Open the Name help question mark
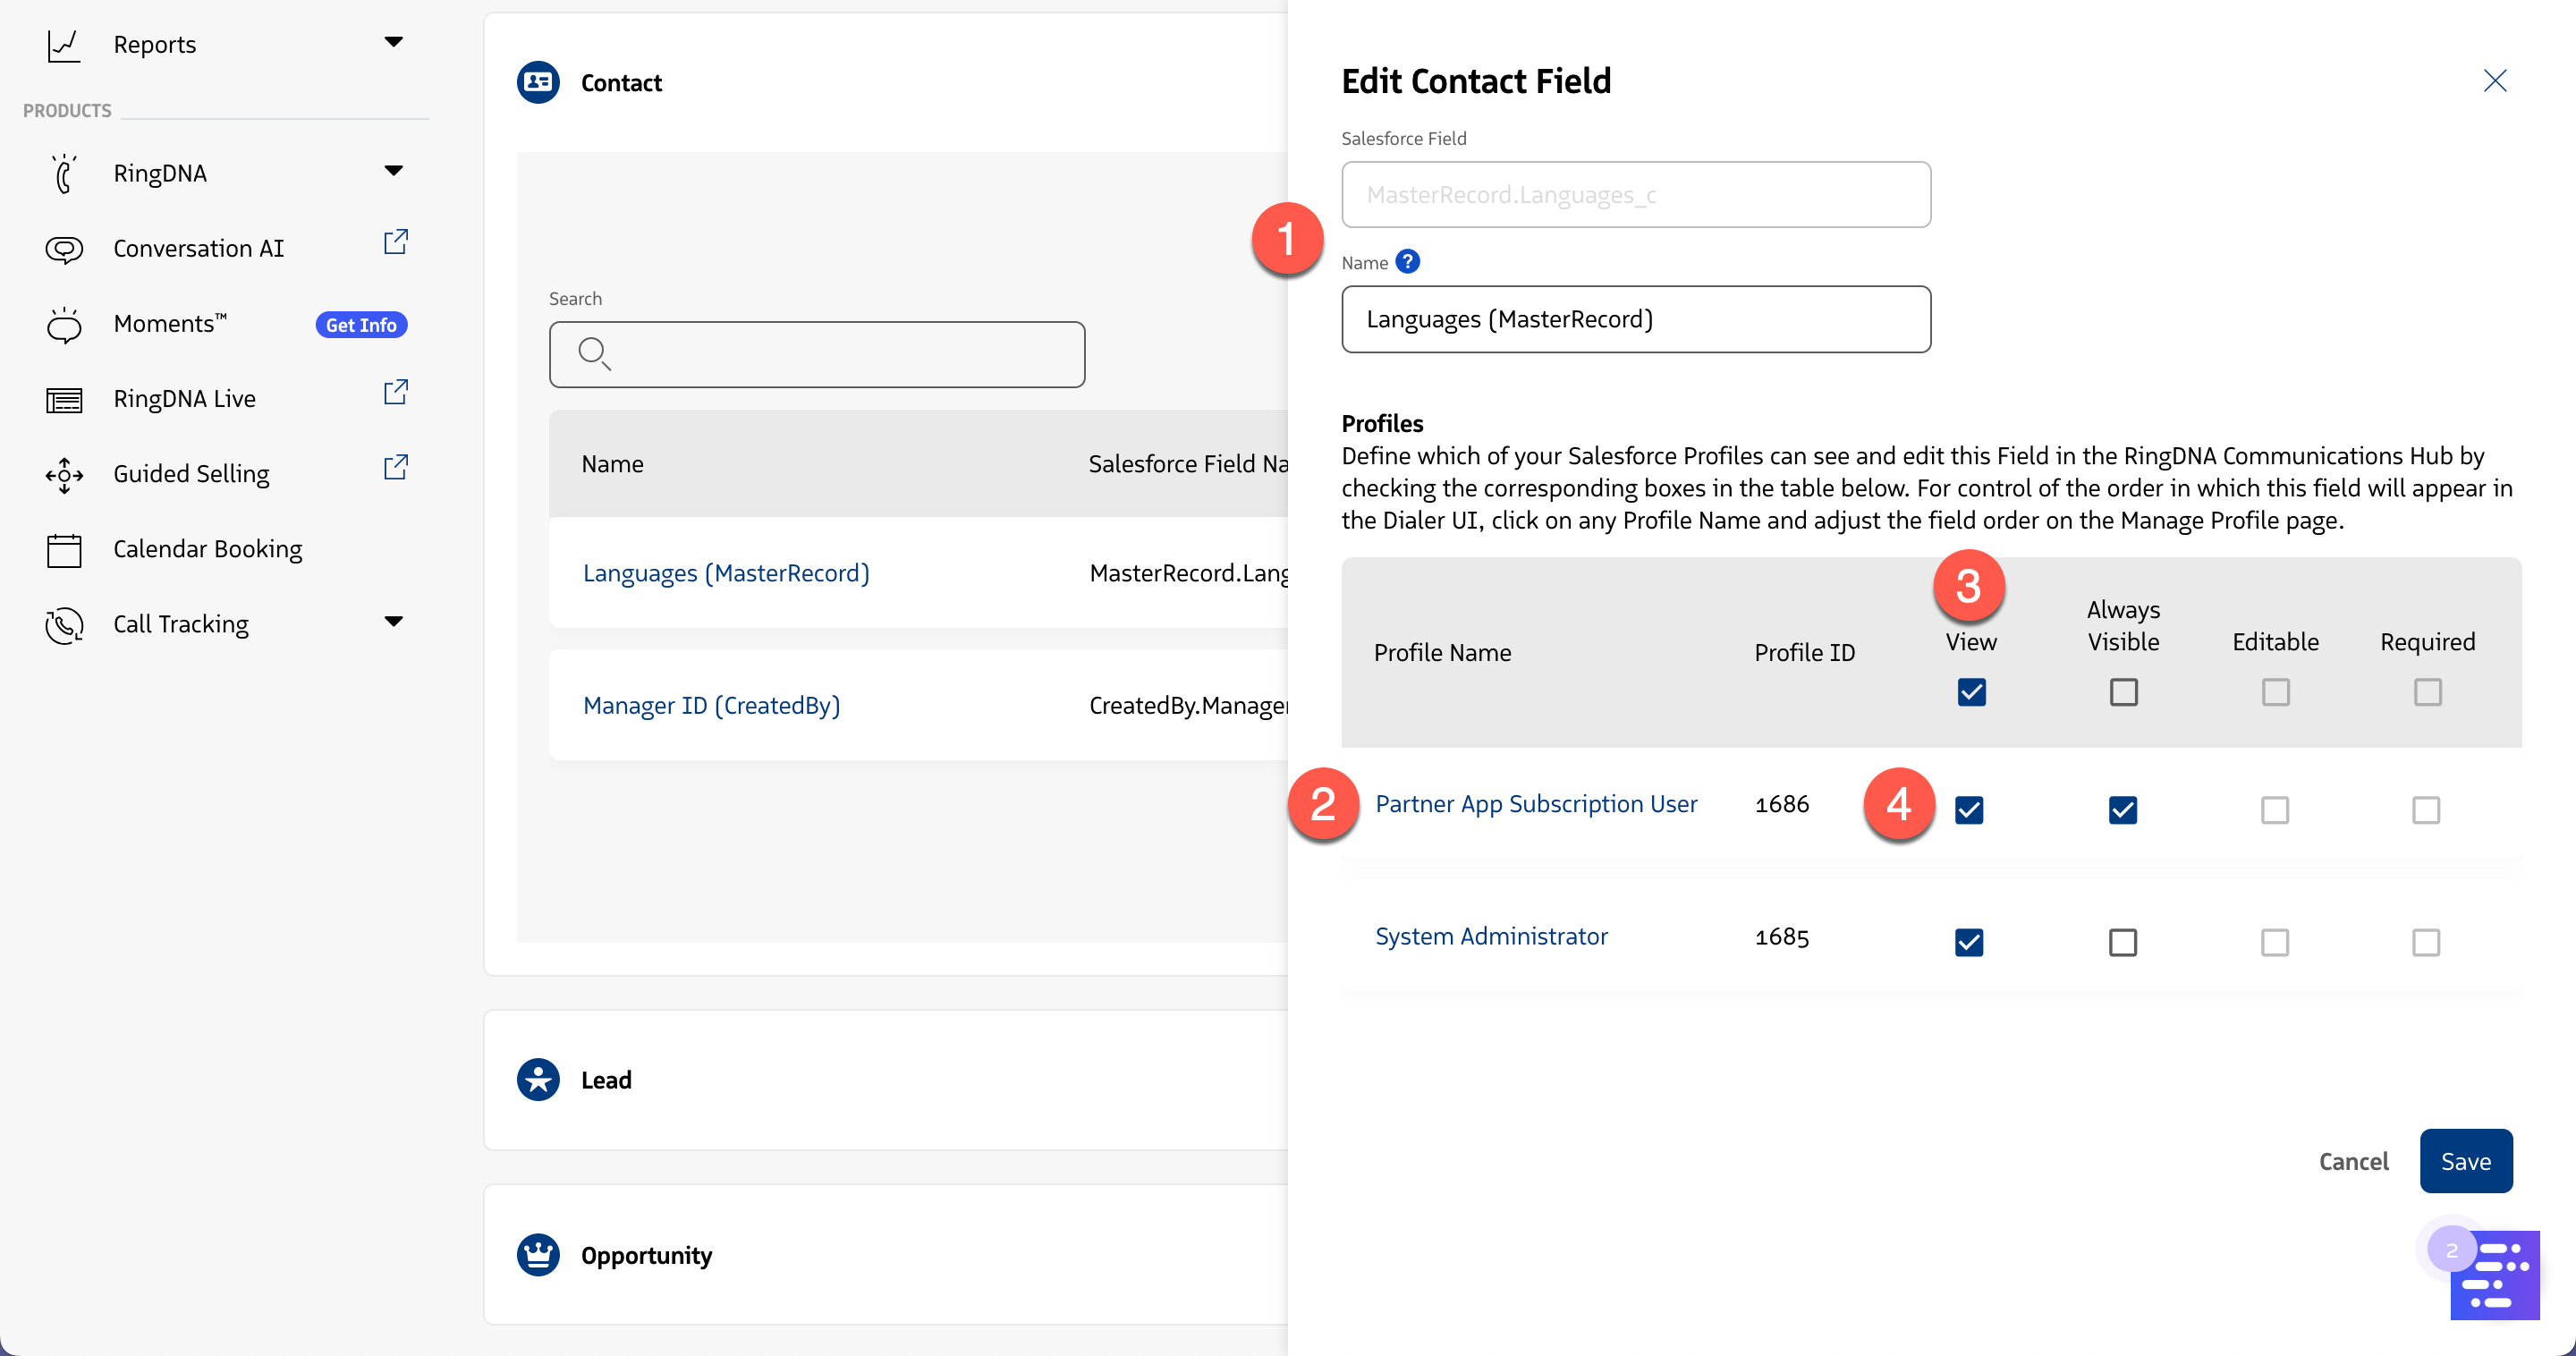 click(x=1408, y=261)
